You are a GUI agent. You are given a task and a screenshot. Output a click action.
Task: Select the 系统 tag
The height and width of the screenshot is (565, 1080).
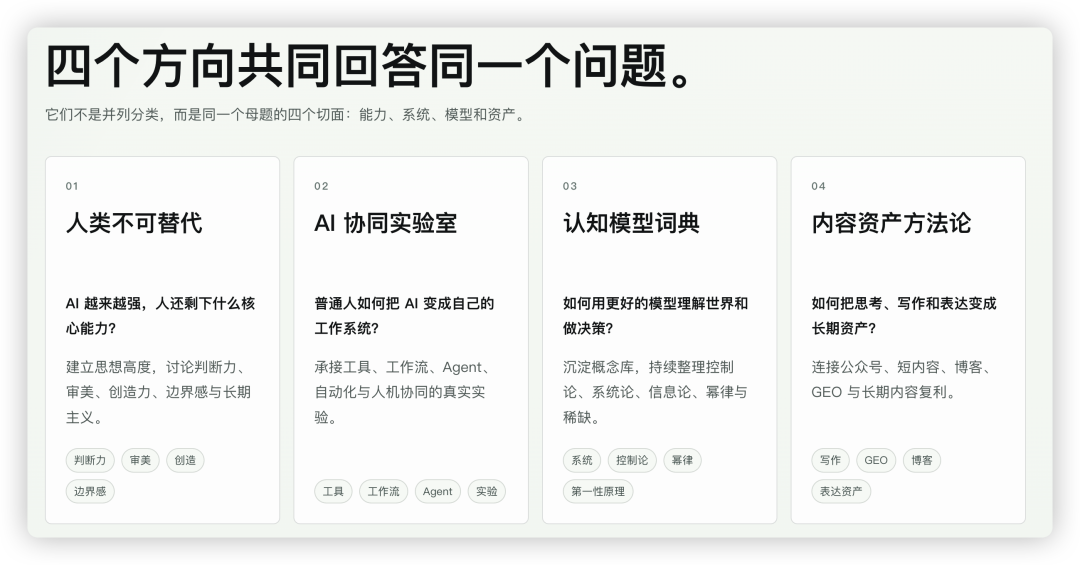[582, 460]
